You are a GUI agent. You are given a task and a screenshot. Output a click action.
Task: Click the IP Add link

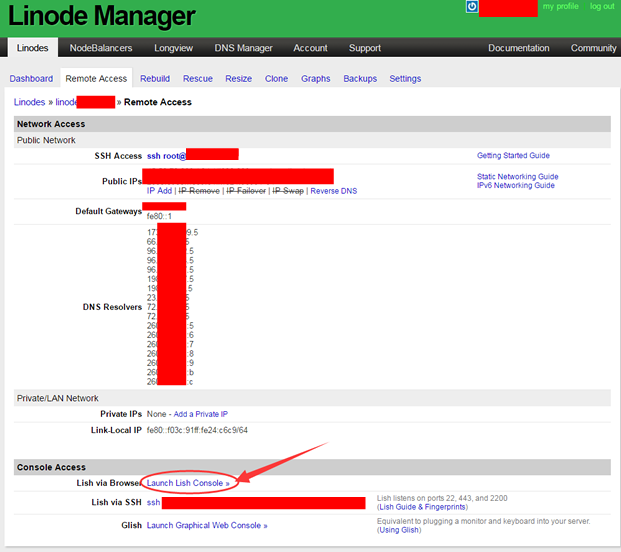159,191
